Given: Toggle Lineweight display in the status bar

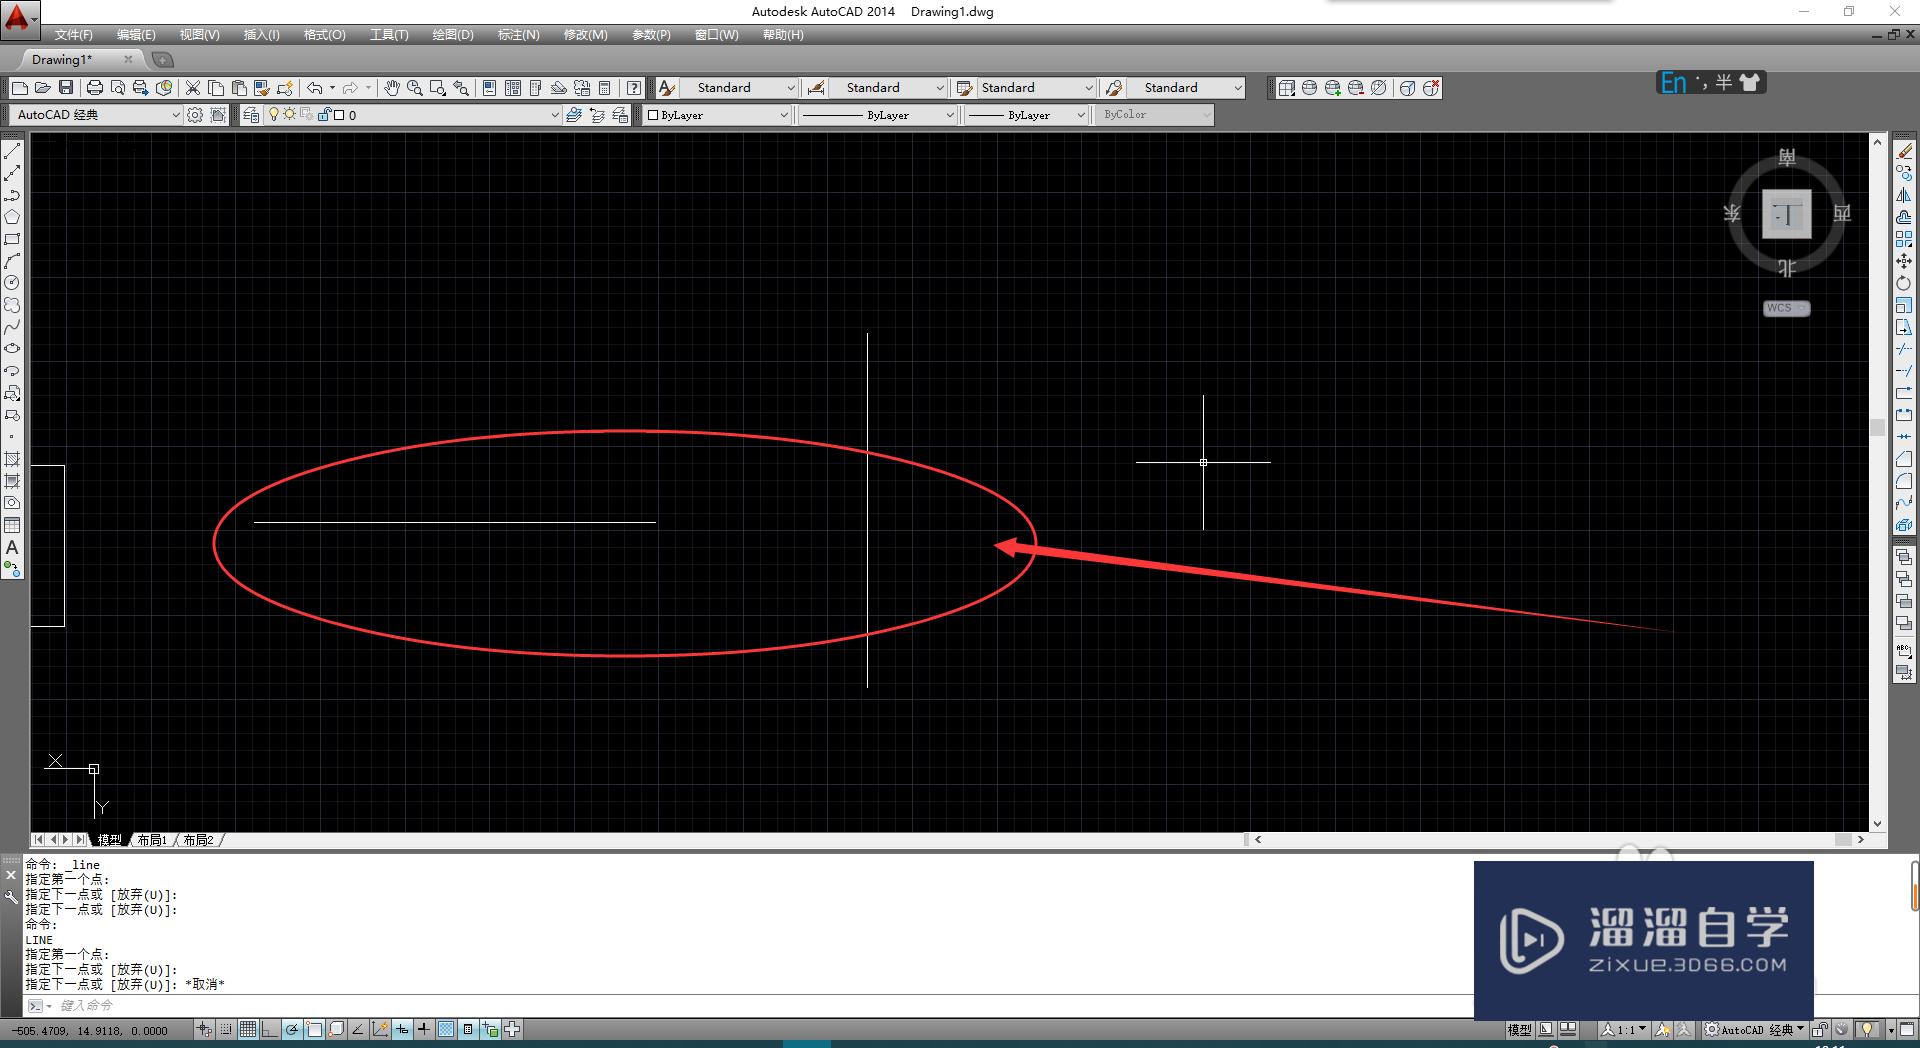Looking at the screenshot, I should coord(424,1029).
